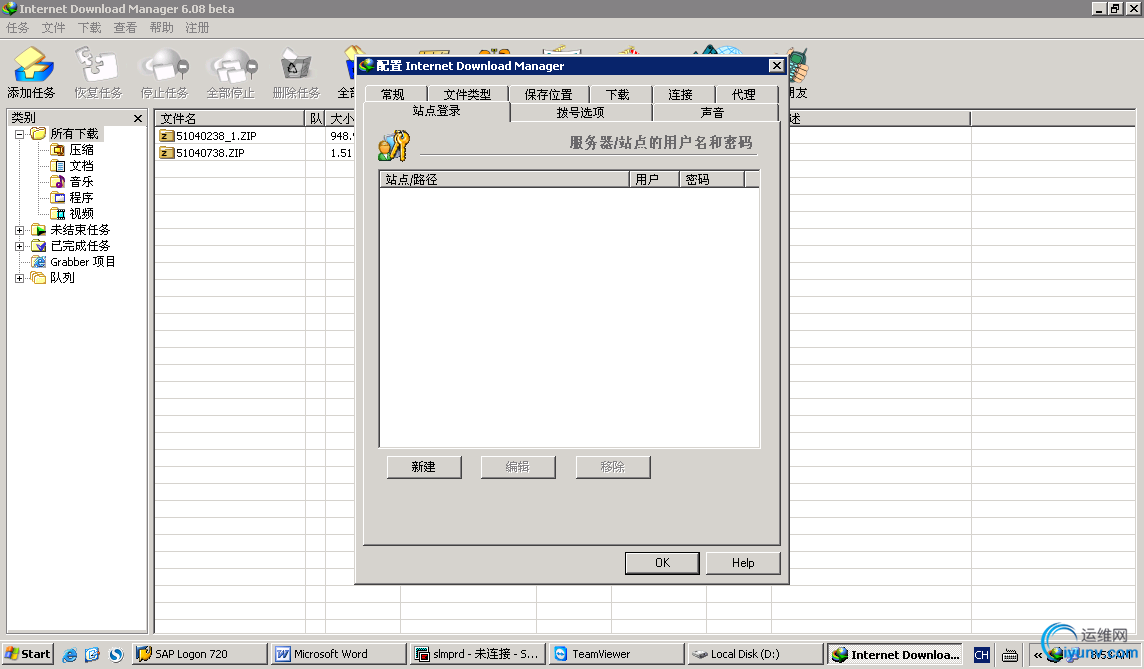Sort by 用户 column header
This screenshot has height=669, width=1144.
click(654, 179)
